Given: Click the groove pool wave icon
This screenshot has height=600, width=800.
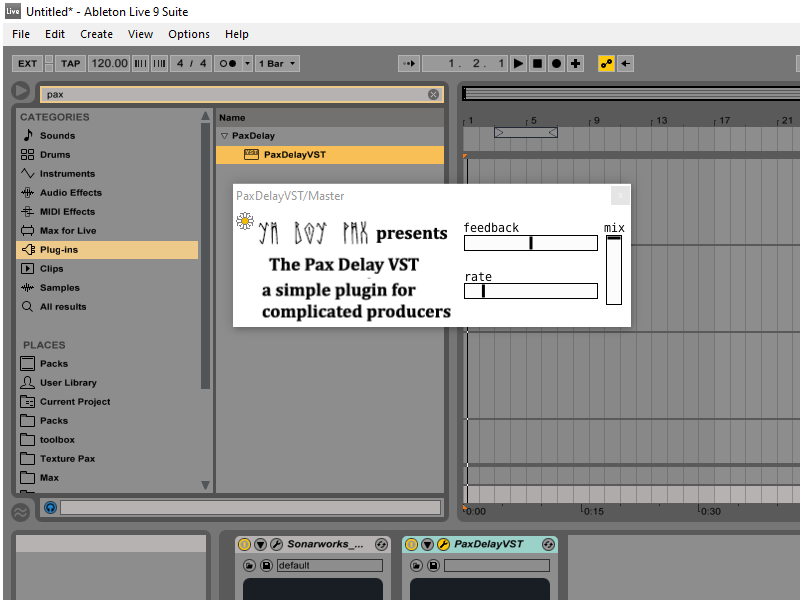Looking at the screenshot, I should pyautogui.click(x=20, y=512).
